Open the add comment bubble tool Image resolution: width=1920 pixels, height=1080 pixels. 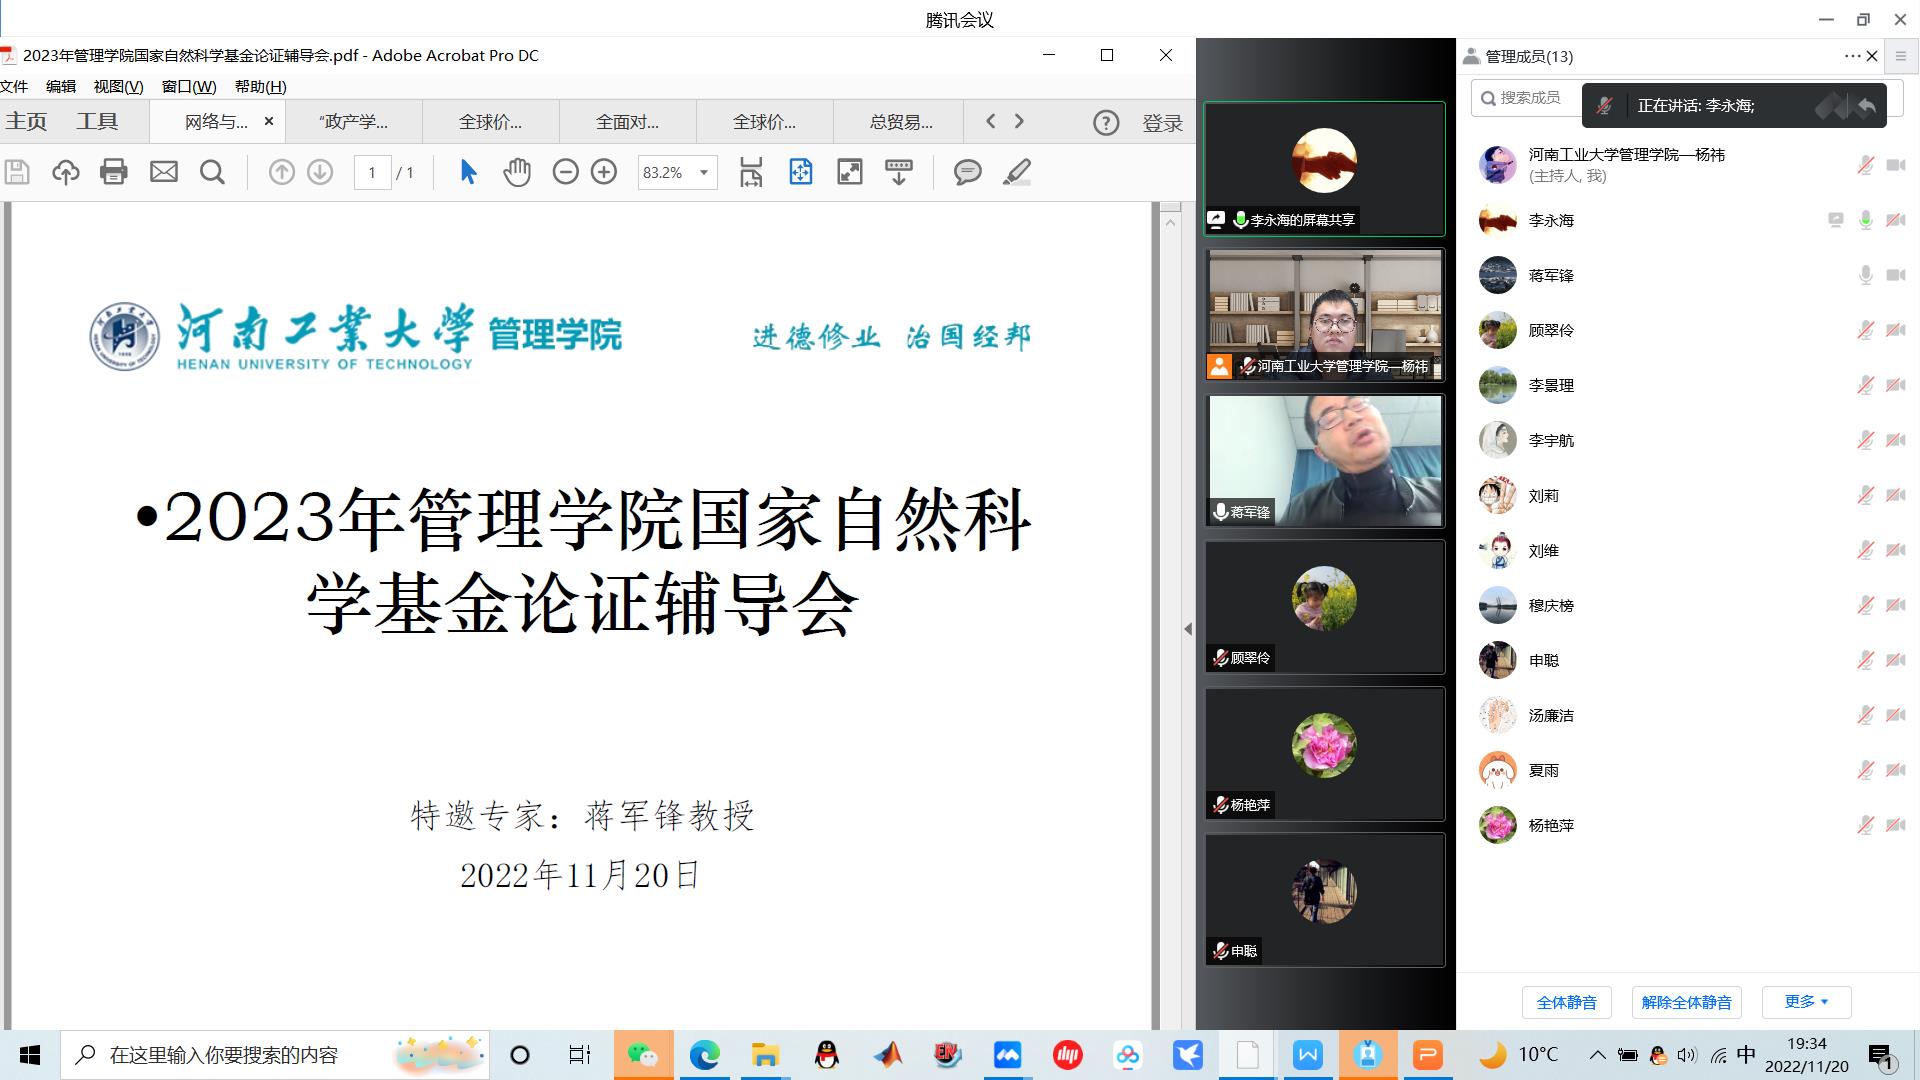click(967, 172)
